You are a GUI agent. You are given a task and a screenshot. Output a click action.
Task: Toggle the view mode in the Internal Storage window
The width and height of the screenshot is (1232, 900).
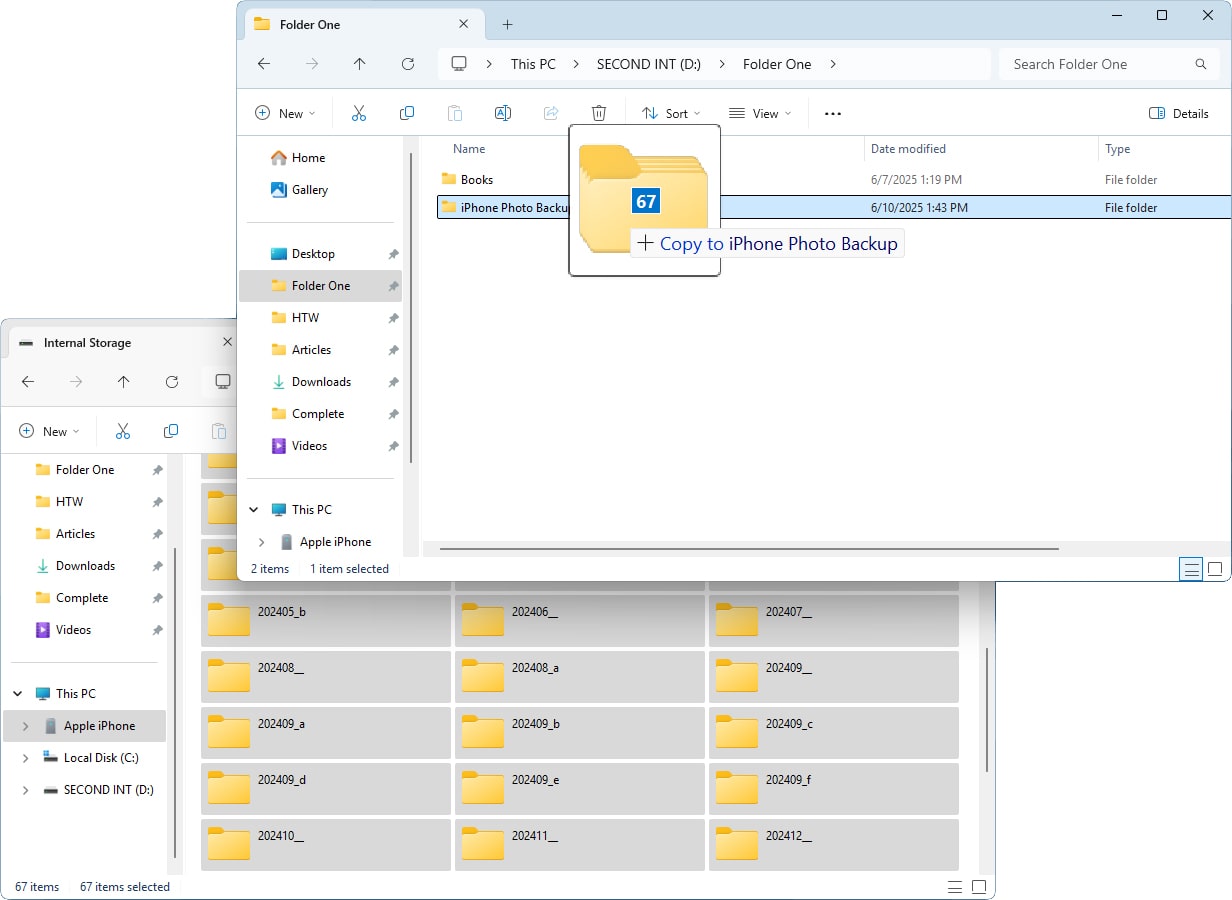(x=955, y=886)
